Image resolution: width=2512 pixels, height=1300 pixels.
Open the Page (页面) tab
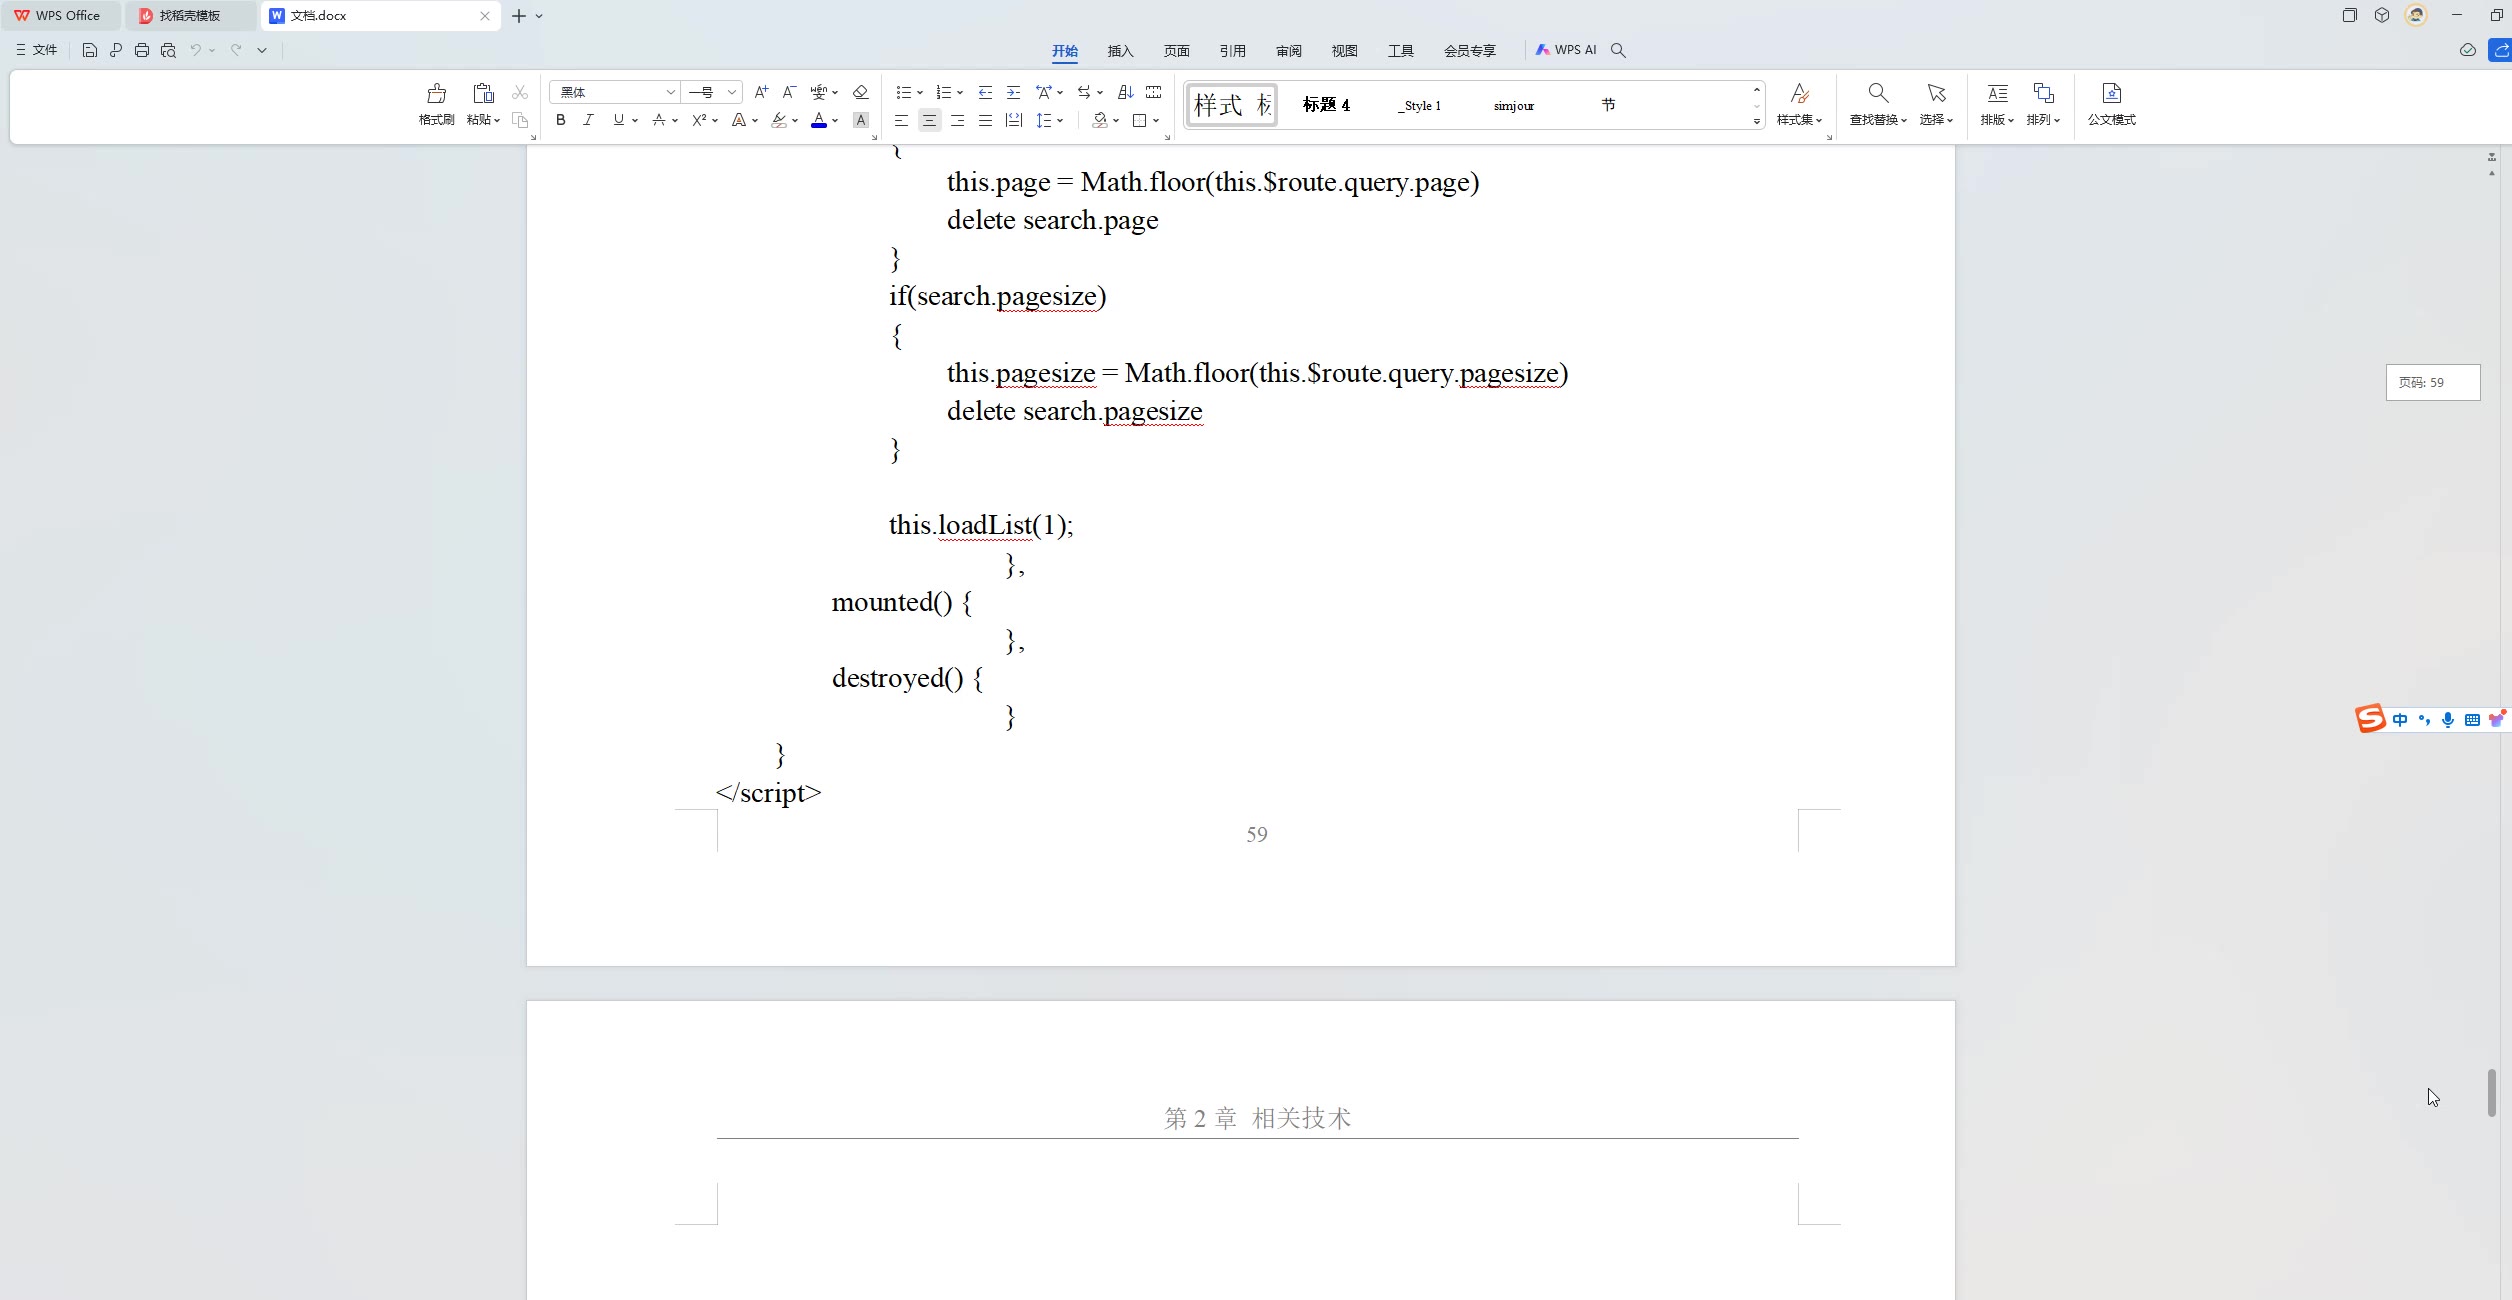pyautogui.click(x=1176, y=50)
